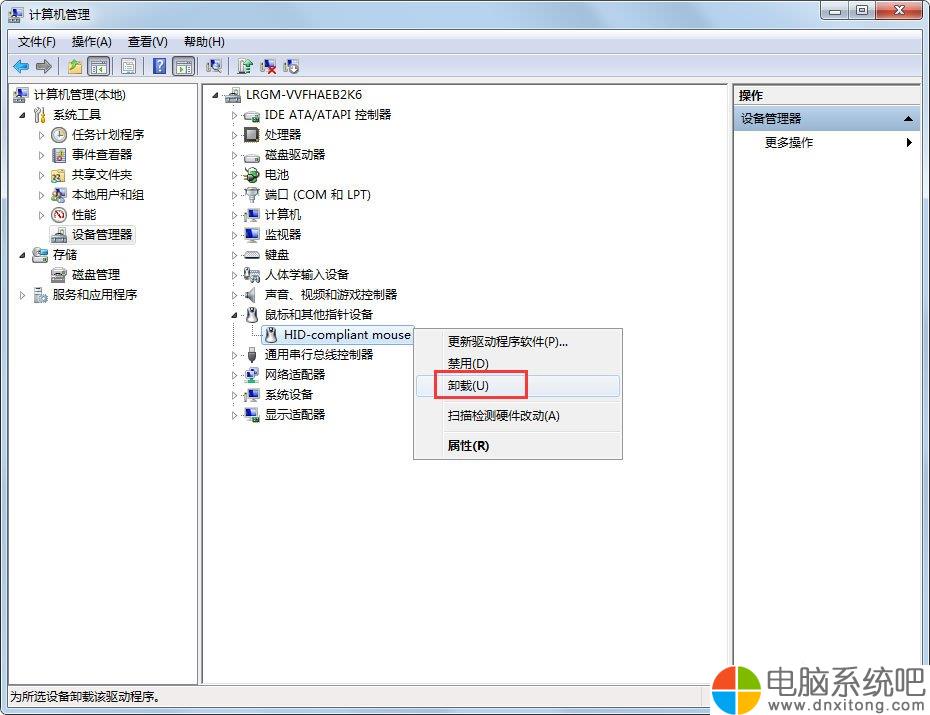Select the 事件查看器 icon
Image resolution: width=930 pixels, height=715 pixels.
pos(59,155)
